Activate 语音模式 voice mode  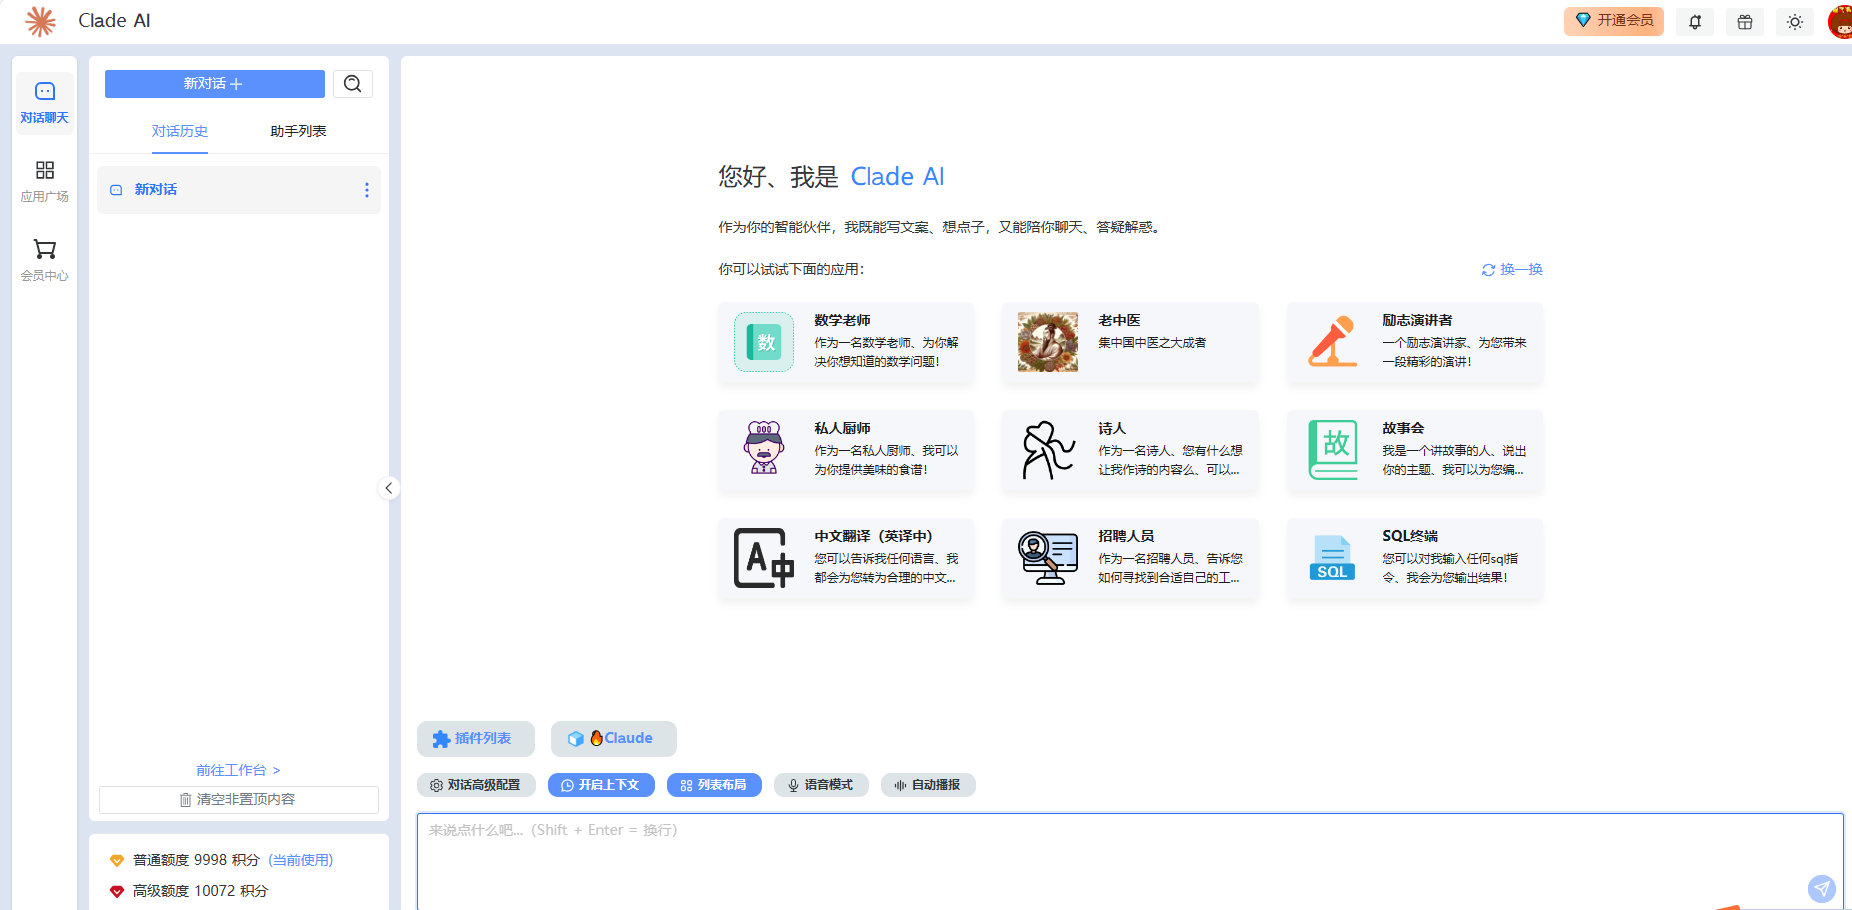821,784
